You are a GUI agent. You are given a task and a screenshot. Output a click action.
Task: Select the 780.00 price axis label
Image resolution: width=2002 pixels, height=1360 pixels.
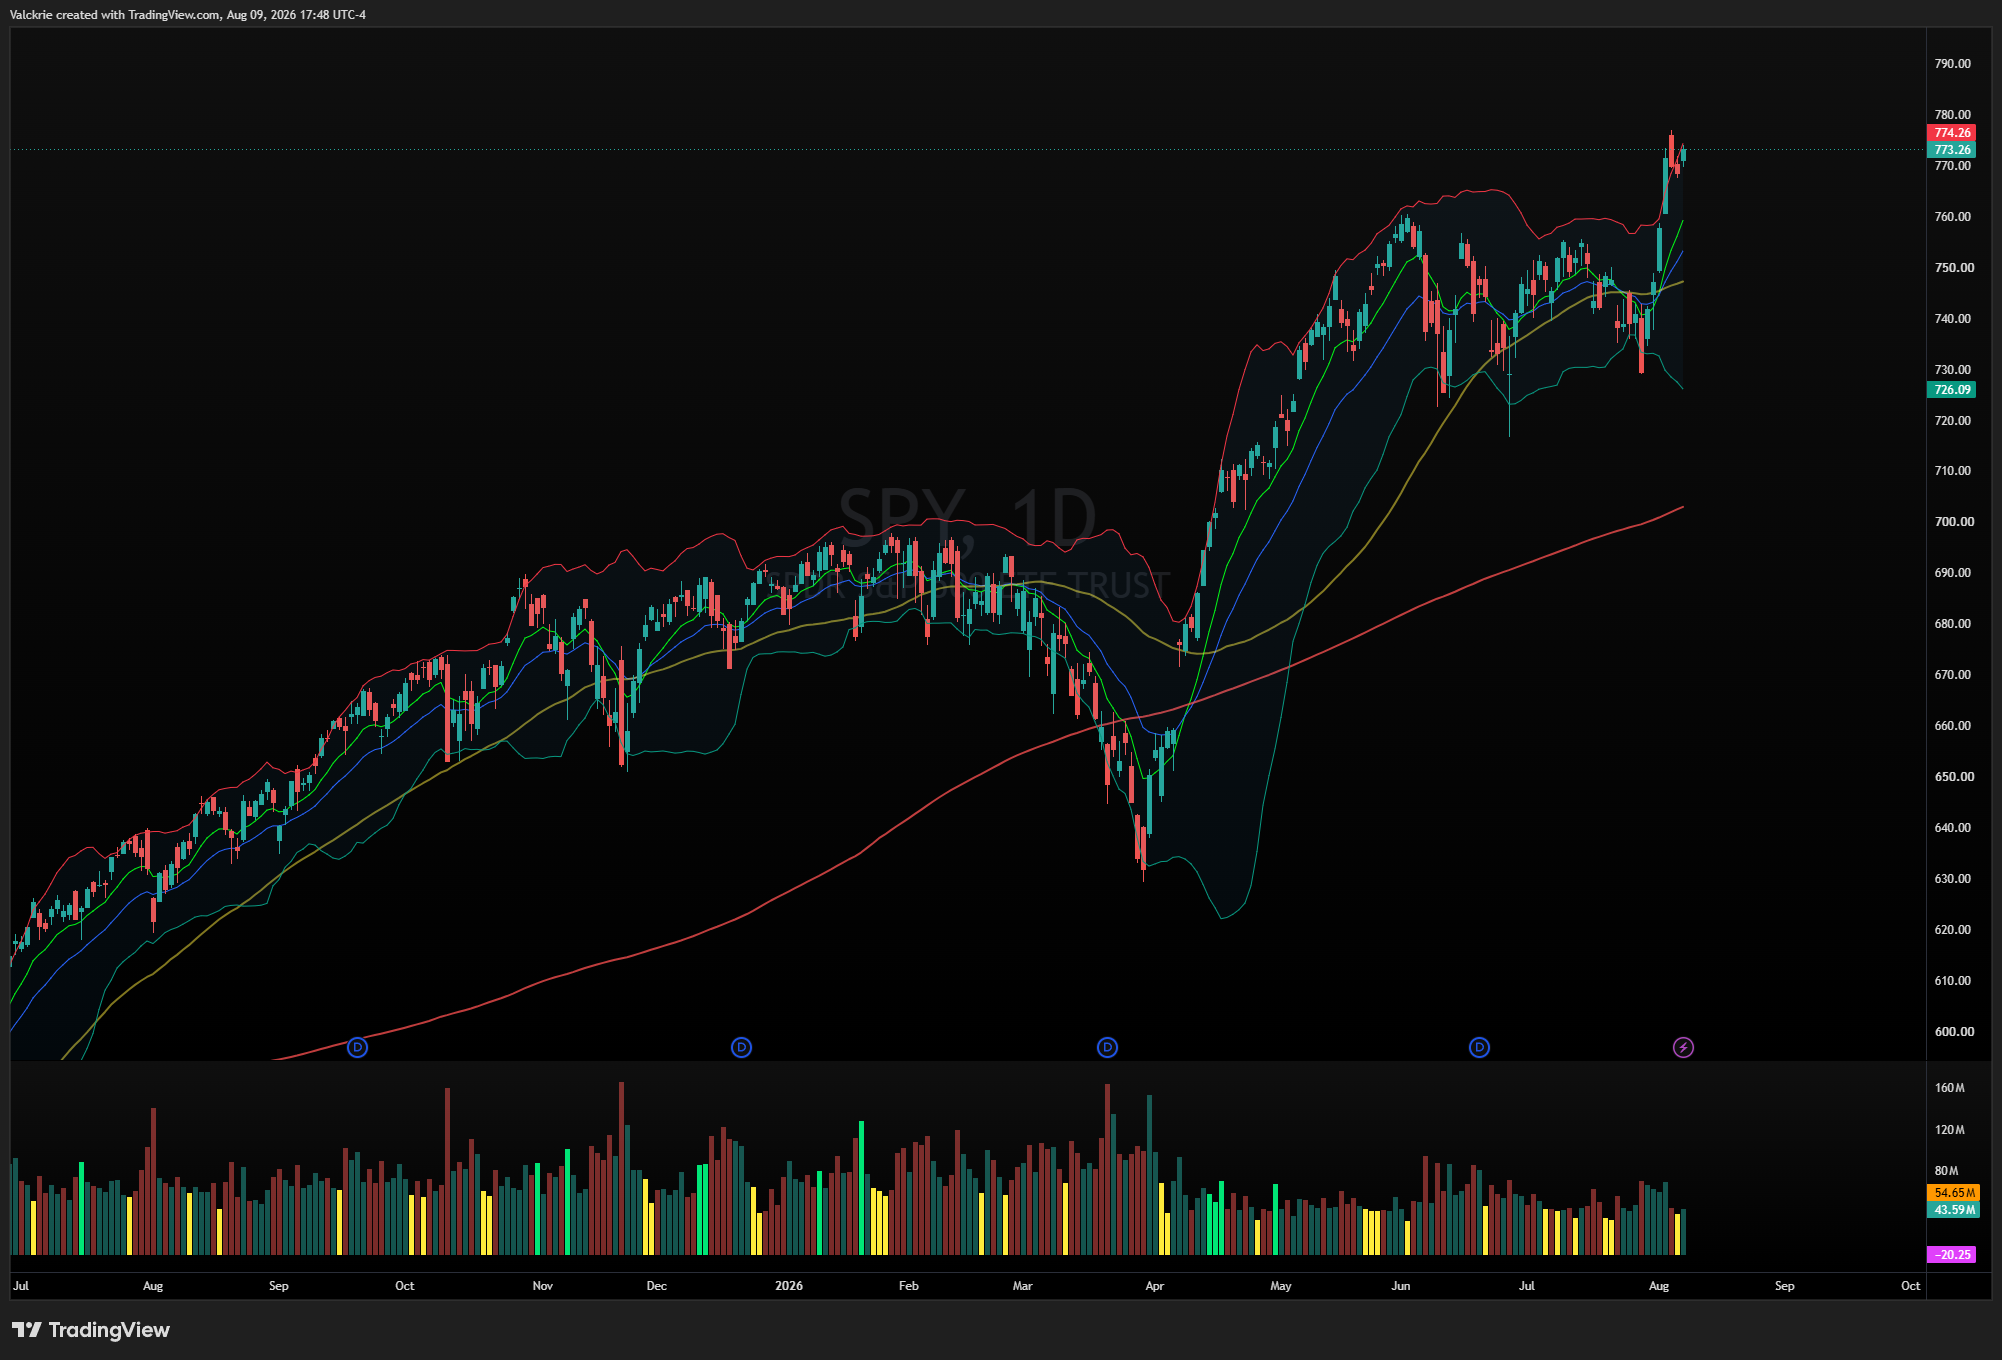[1952, 115]
